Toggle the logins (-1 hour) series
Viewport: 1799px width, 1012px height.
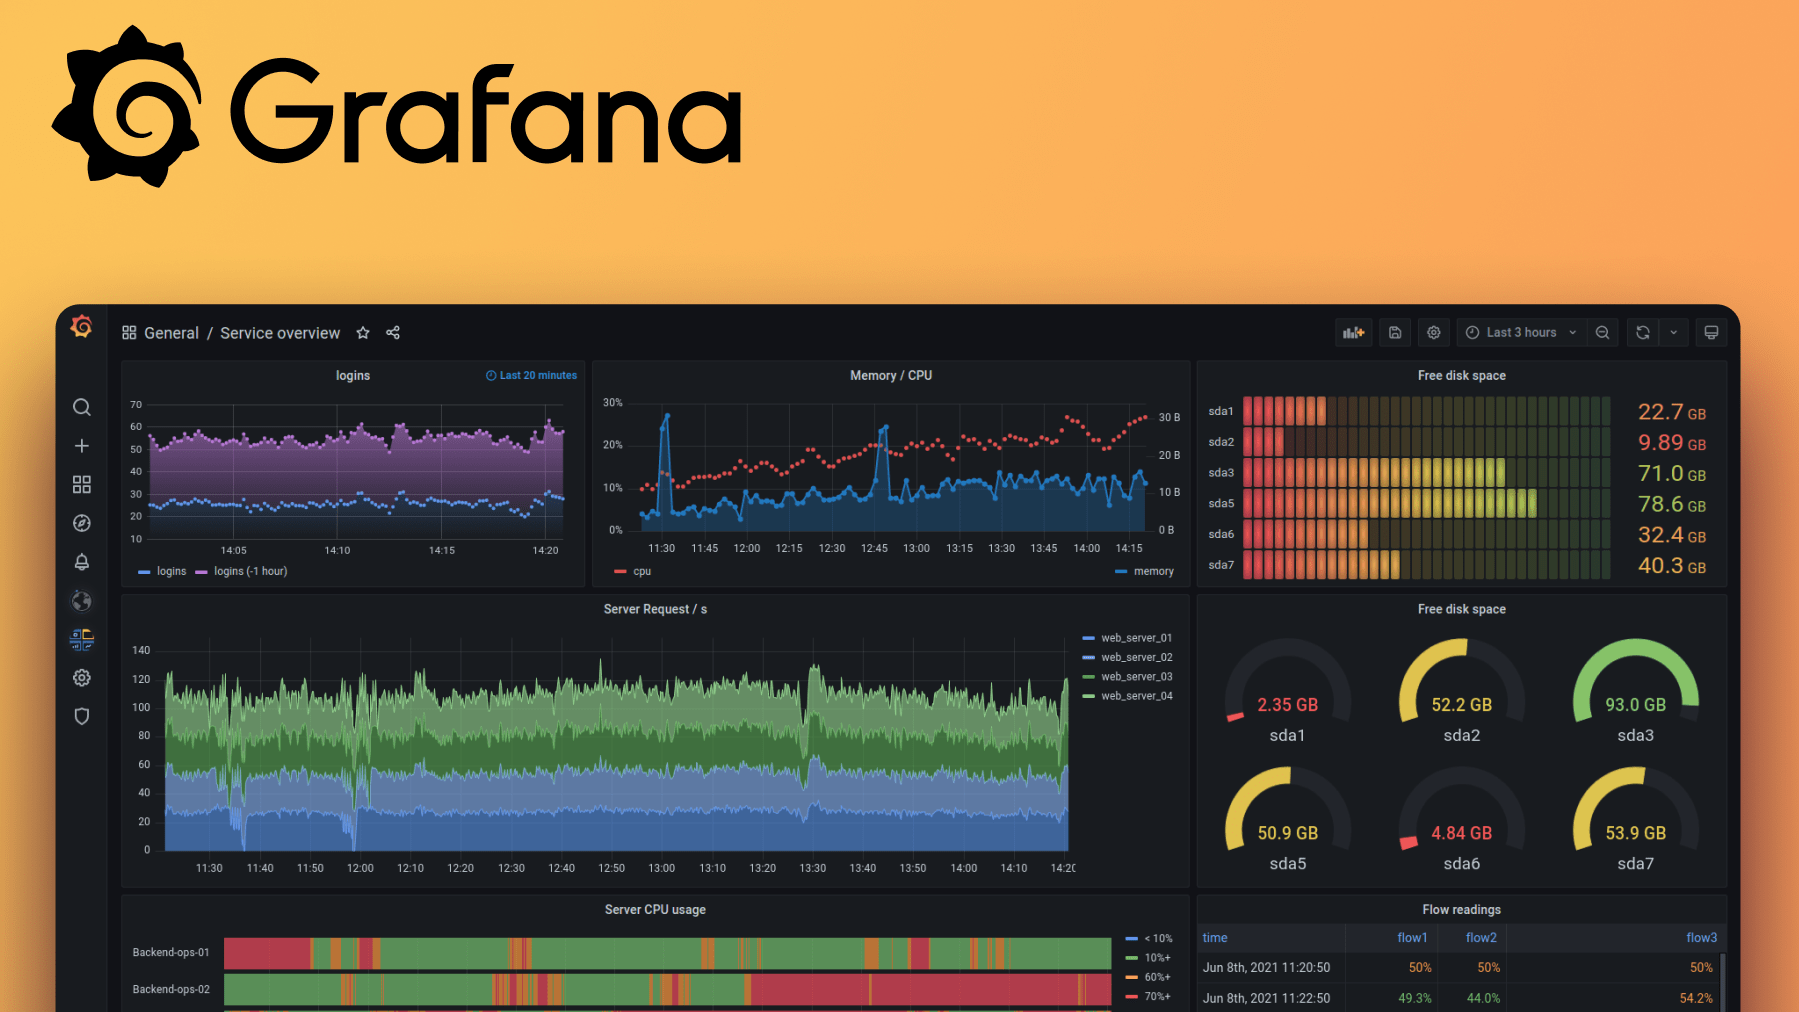pyautogui.click(x=240, y=571)
